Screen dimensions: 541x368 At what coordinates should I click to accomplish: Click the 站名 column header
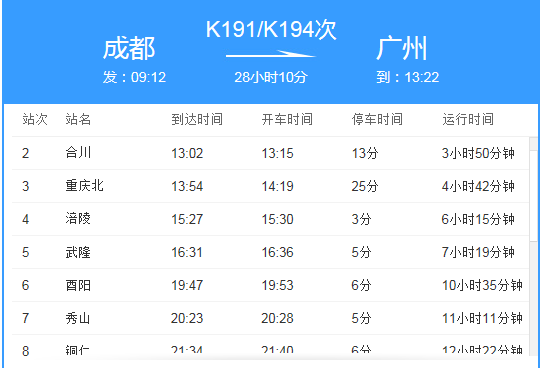coord(78,119)
